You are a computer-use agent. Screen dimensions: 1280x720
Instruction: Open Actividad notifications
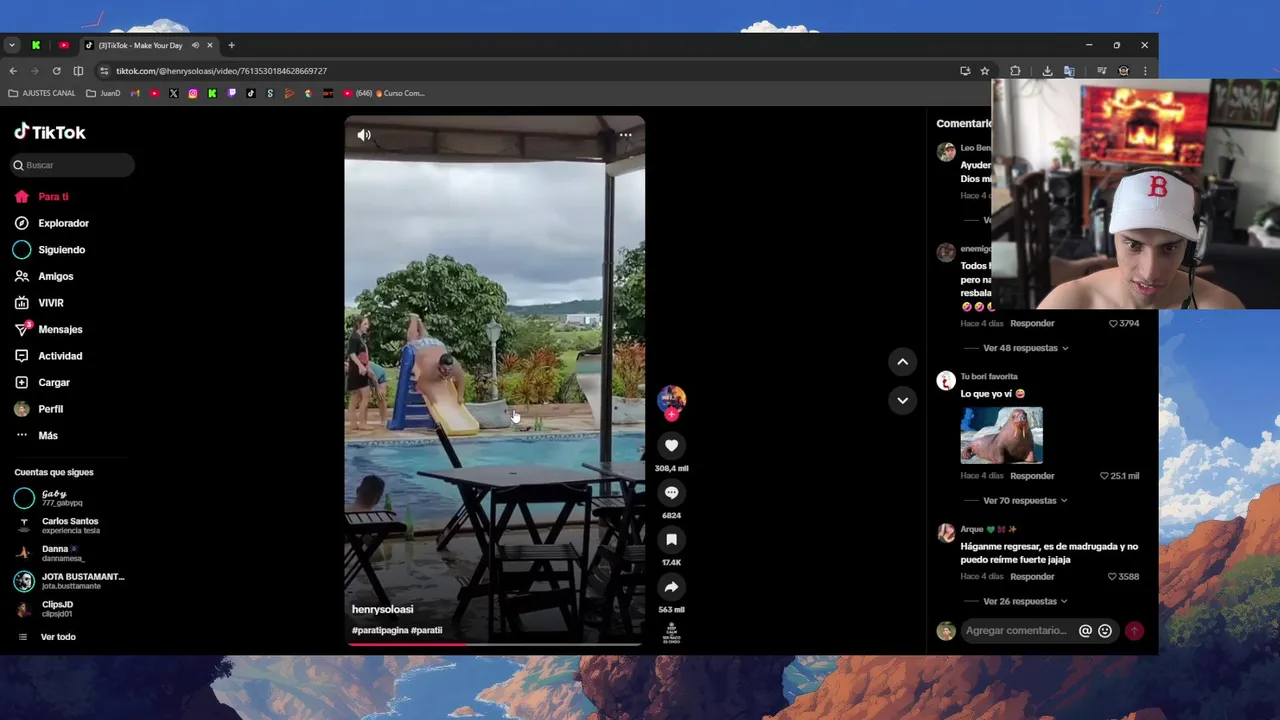pos(48,356)
